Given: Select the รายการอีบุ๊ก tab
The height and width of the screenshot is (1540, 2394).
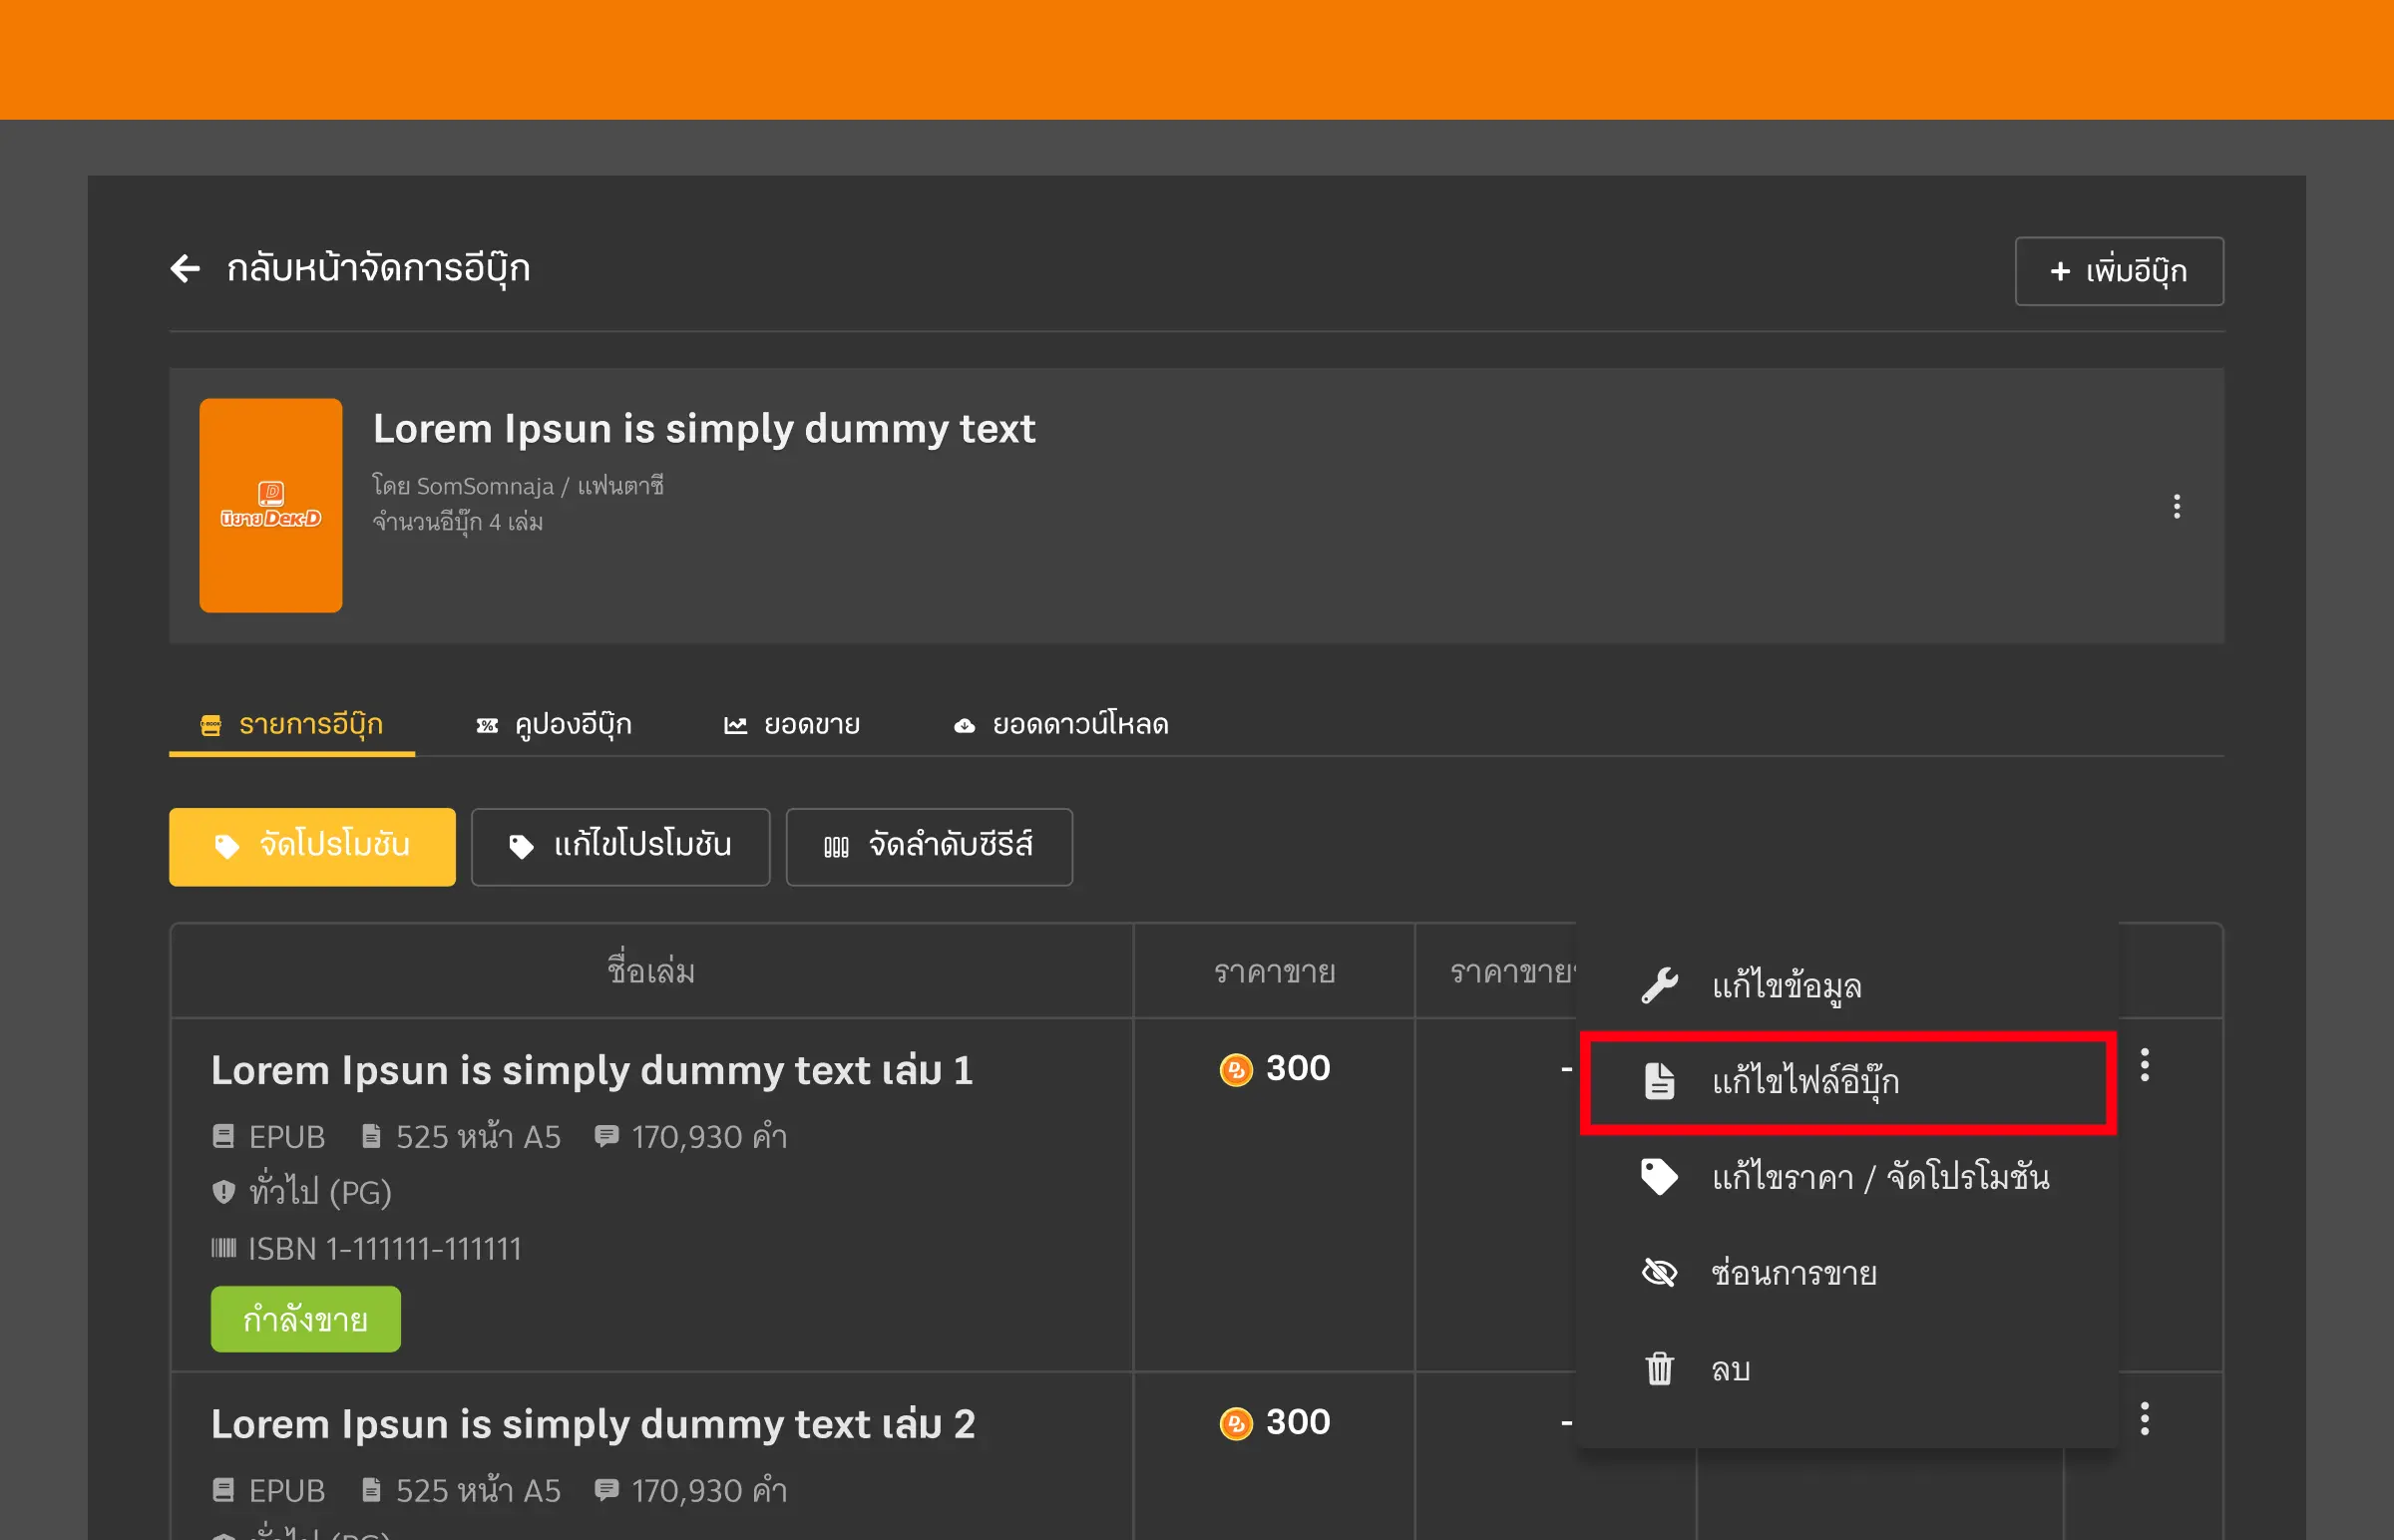Looking at the screenshot, I should click(x=292, y=724).
